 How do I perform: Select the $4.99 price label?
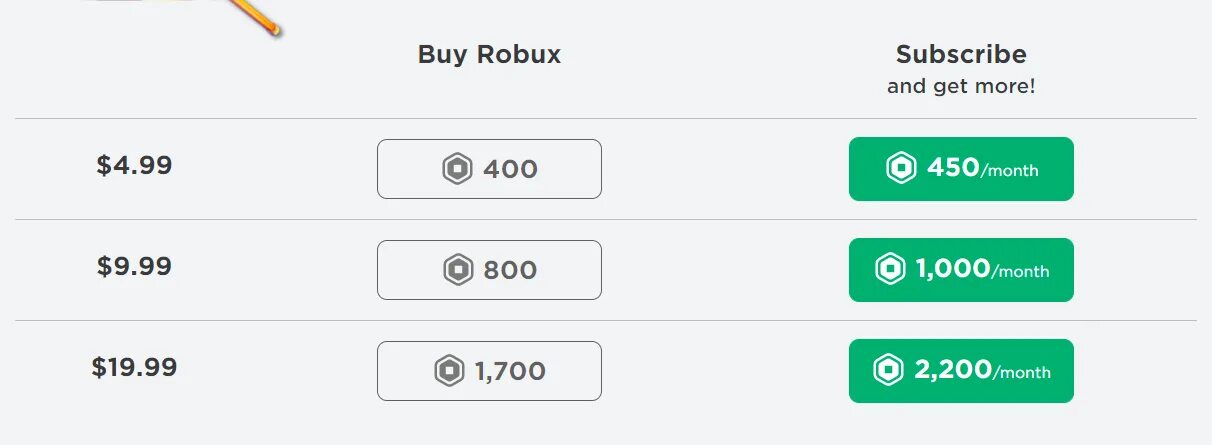click(134, 165)
